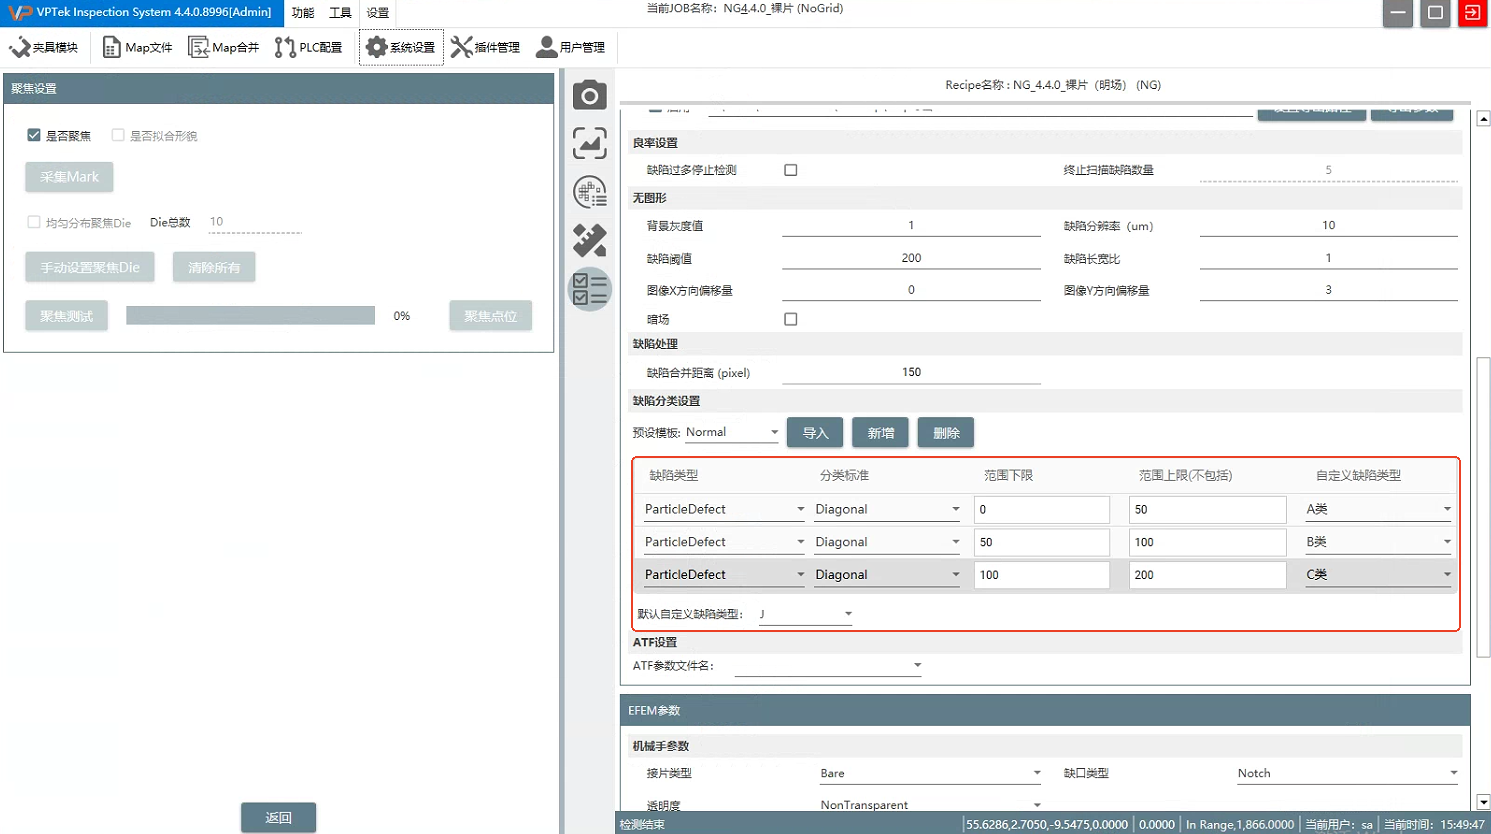Viewport: 1491px width, 834px height.
Task: Uncheck the 是否聚焦 checkbox
Action: (x=34, y=135)
